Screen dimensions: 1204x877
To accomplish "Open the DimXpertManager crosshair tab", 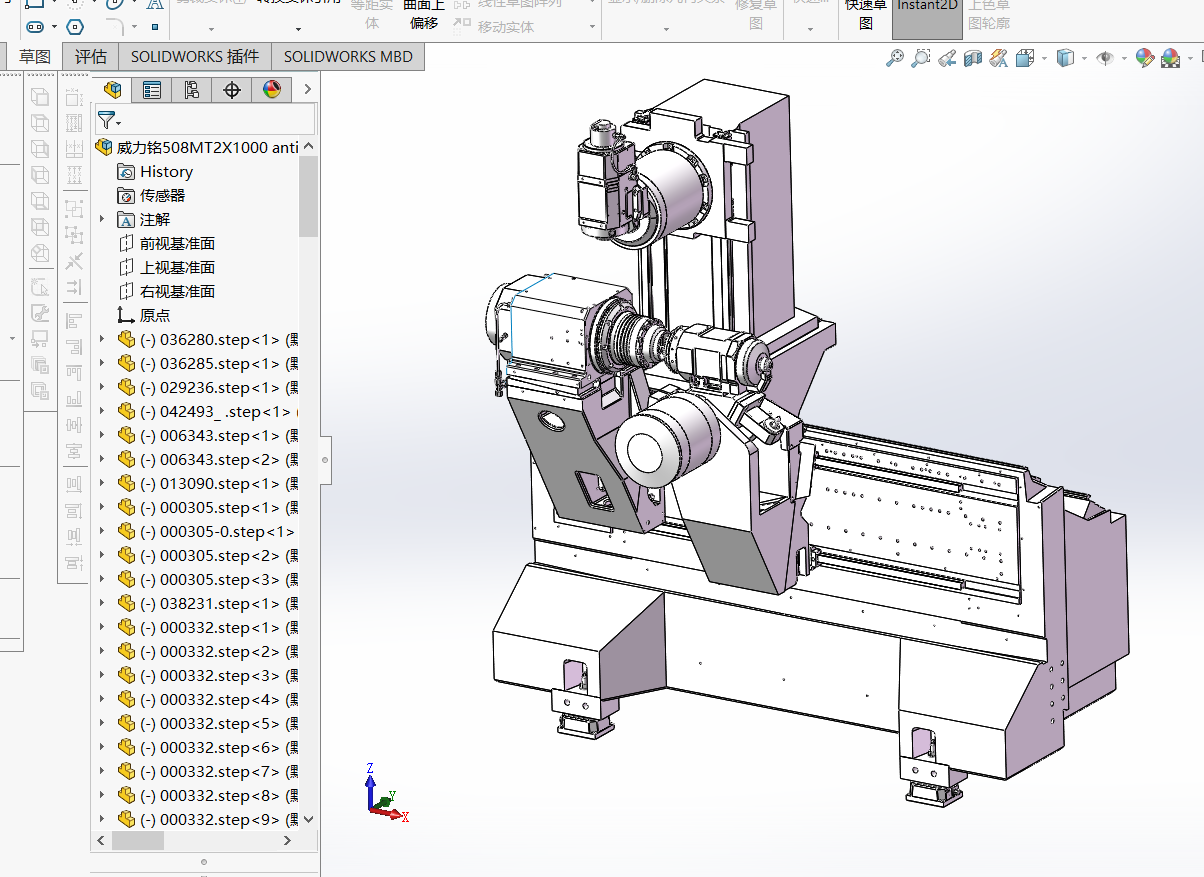I will [232, 90].
